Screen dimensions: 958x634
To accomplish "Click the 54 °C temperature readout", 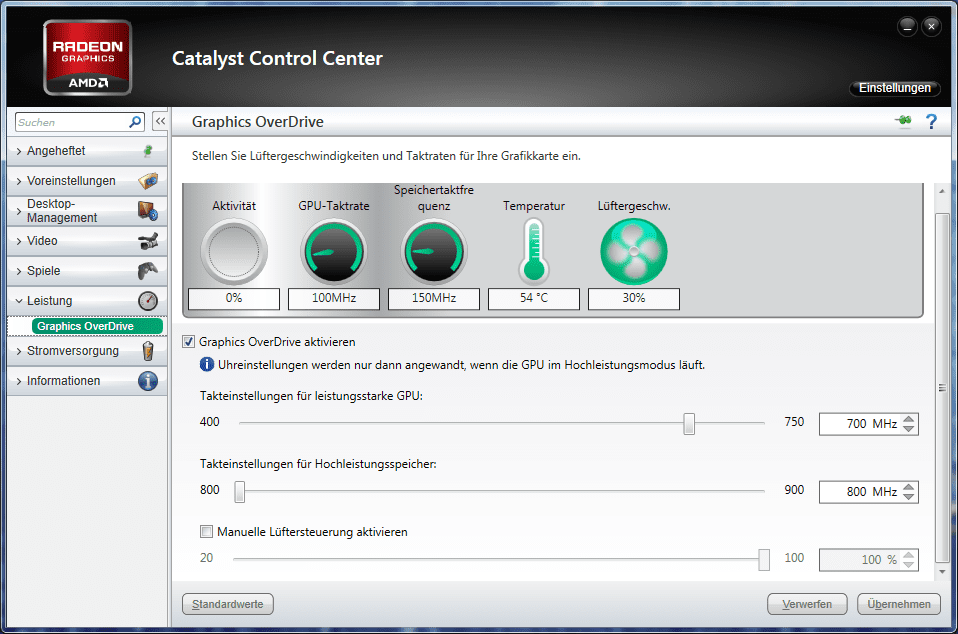I will 534,299.
